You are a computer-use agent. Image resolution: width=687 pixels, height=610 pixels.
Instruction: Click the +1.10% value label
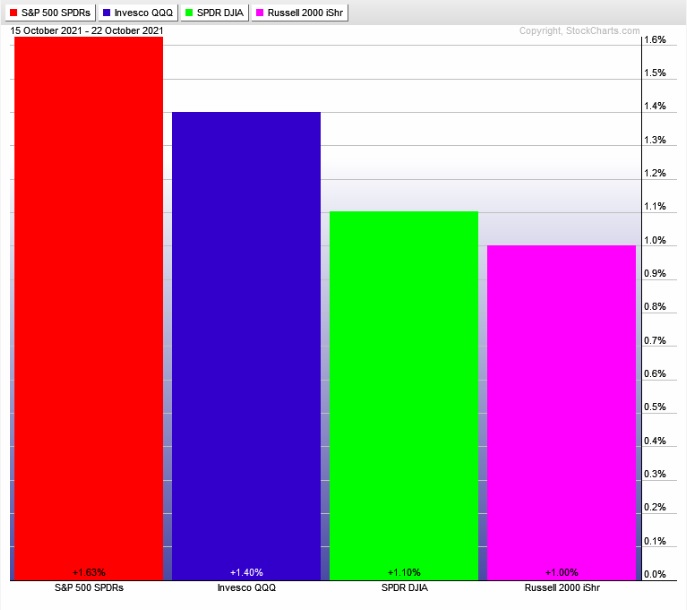point(404,572)
